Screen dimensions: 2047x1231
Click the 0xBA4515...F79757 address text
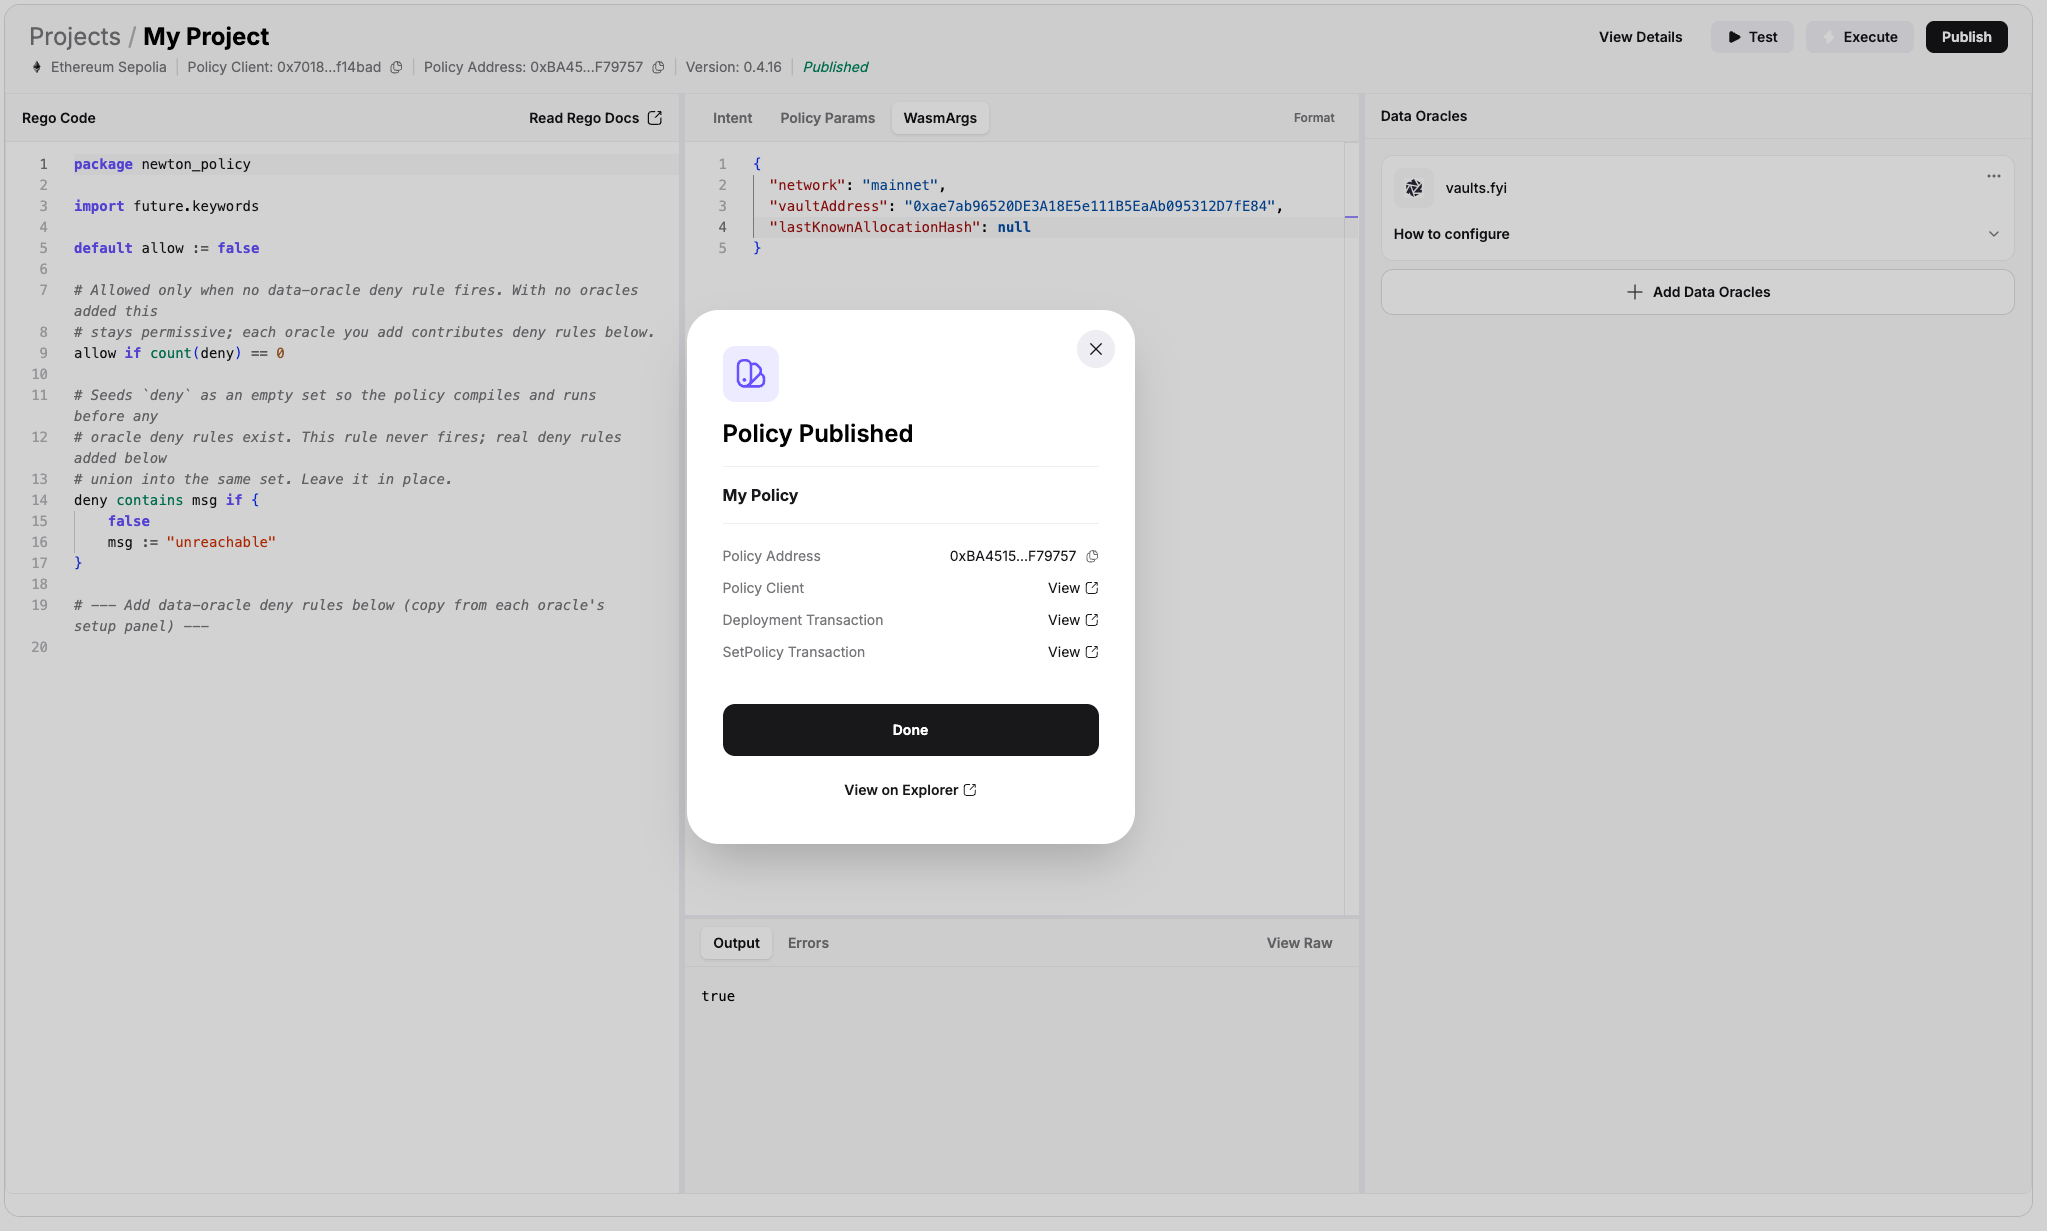click(x=1012, y=556)
